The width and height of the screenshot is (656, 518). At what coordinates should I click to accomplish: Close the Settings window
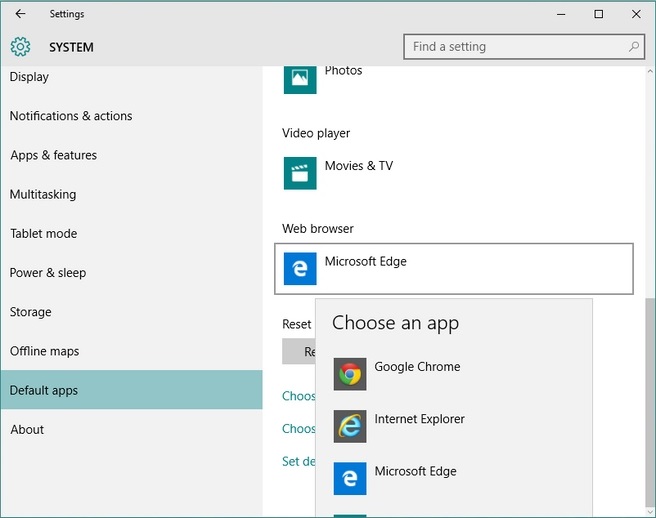636,14
